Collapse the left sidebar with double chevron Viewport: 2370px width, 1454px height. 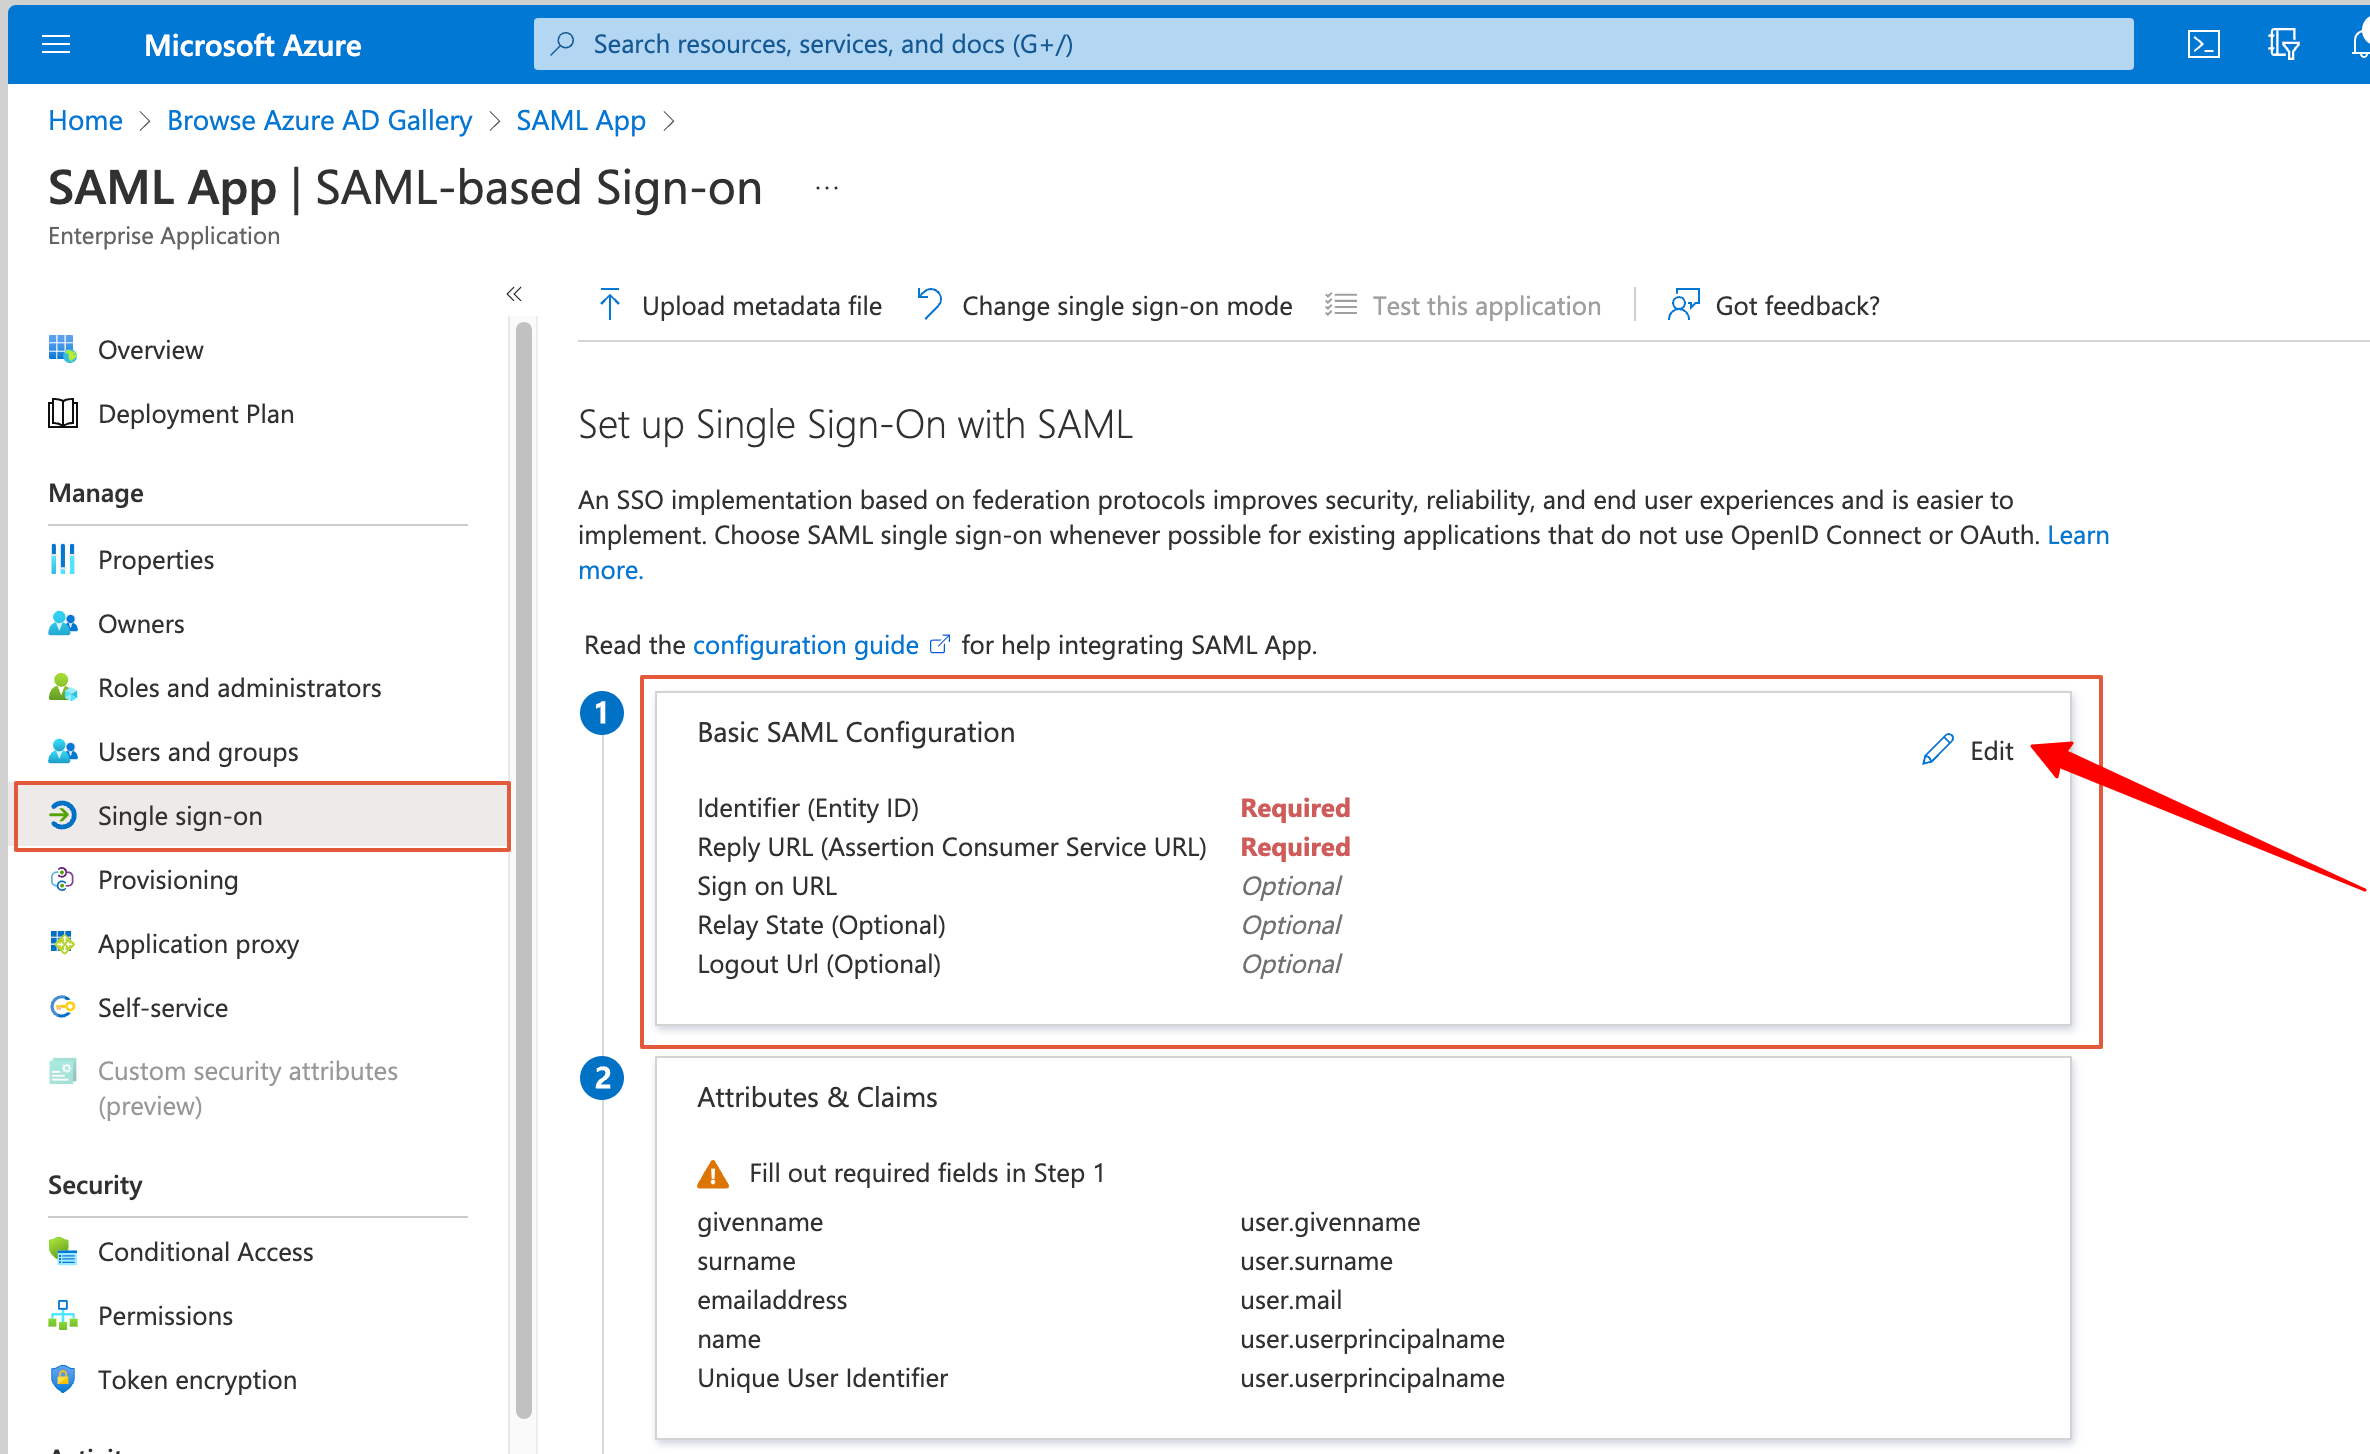[514, 293]
